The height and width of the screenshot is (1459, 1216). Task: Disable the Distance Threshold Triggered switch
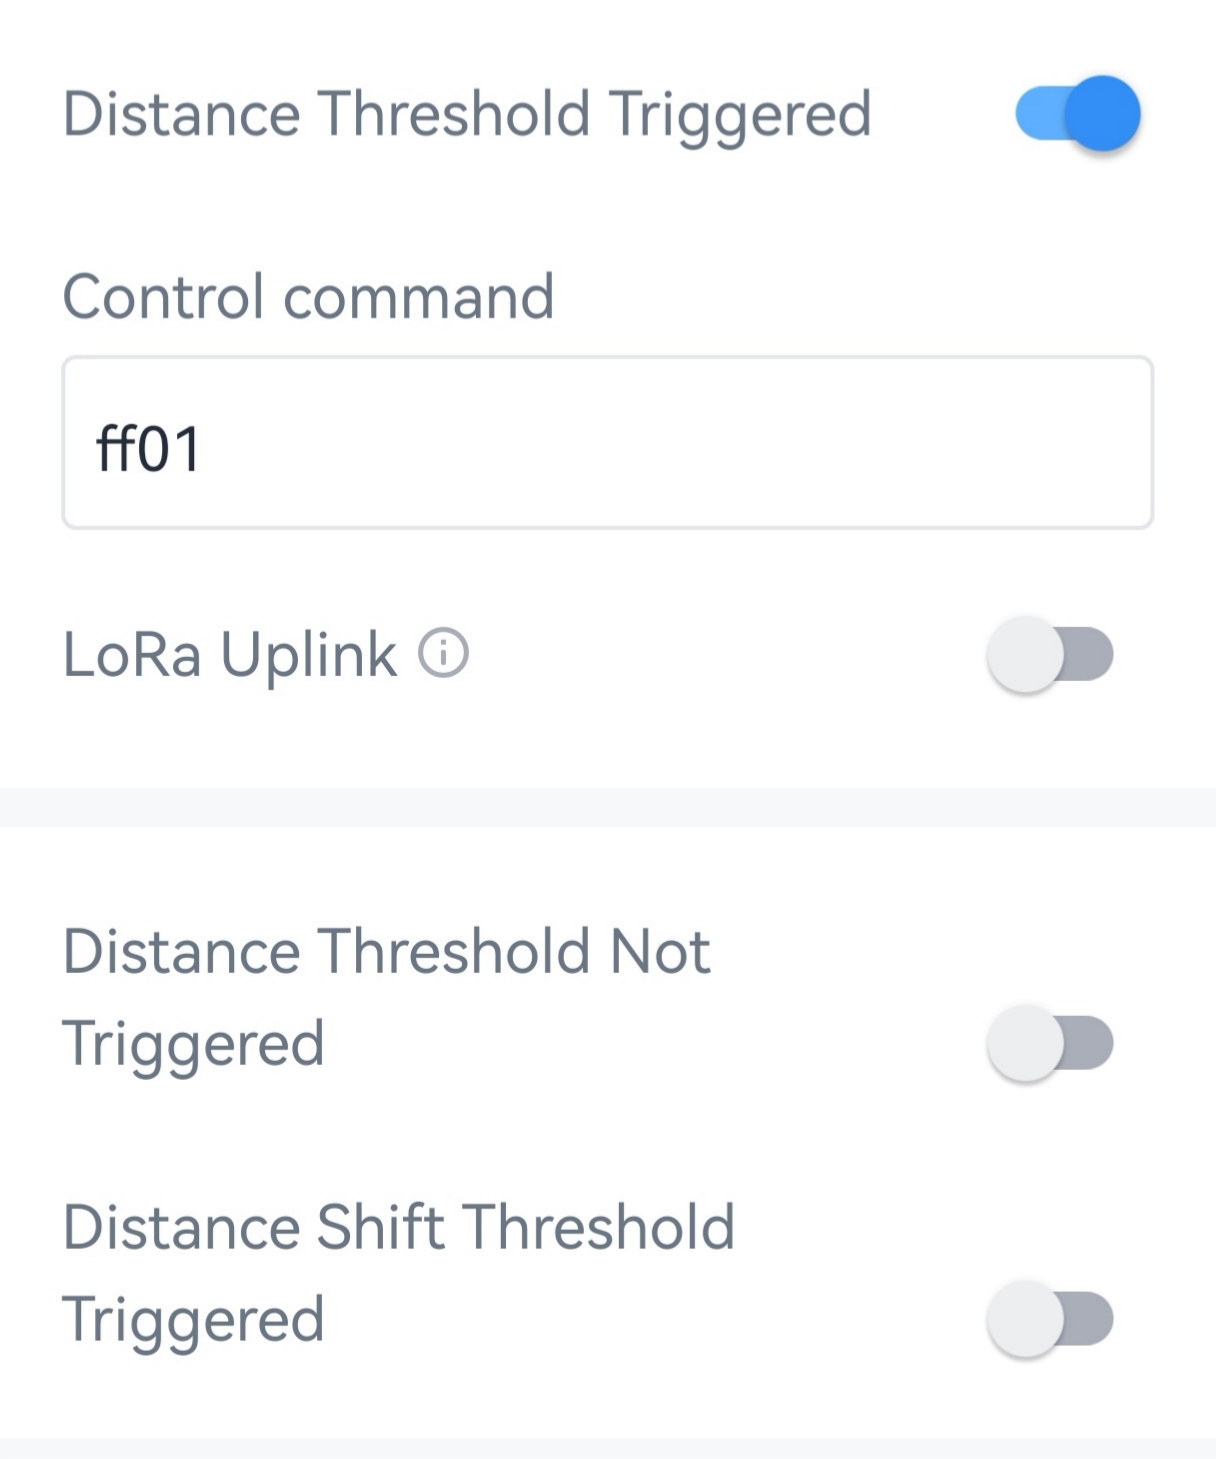(1076, 113)
